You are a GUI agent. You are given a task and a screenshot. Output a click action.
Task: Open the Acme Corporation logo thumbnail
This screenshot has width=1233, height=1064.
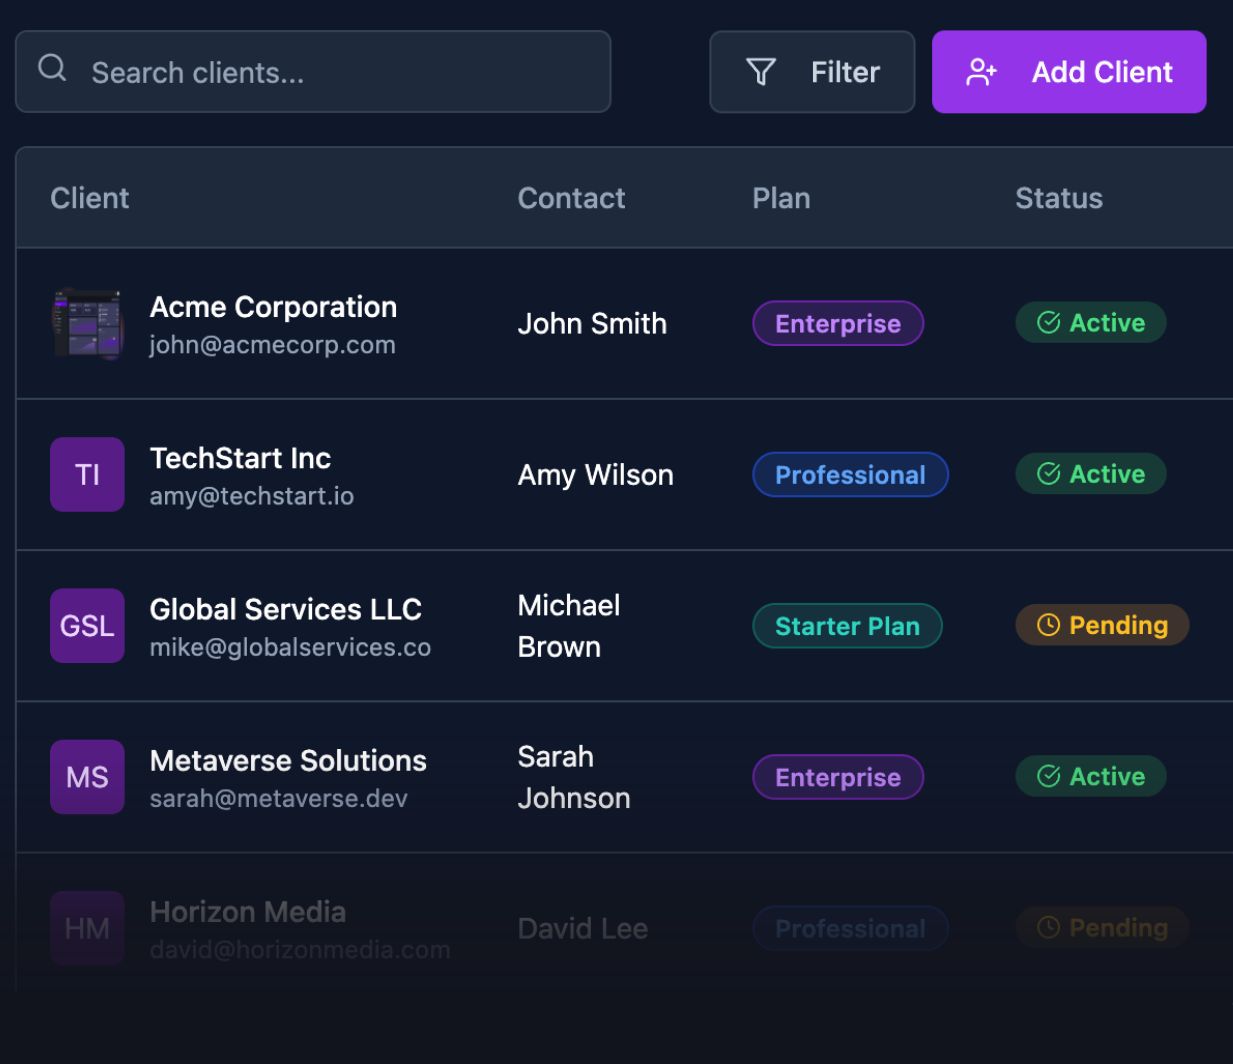(87, 324)
